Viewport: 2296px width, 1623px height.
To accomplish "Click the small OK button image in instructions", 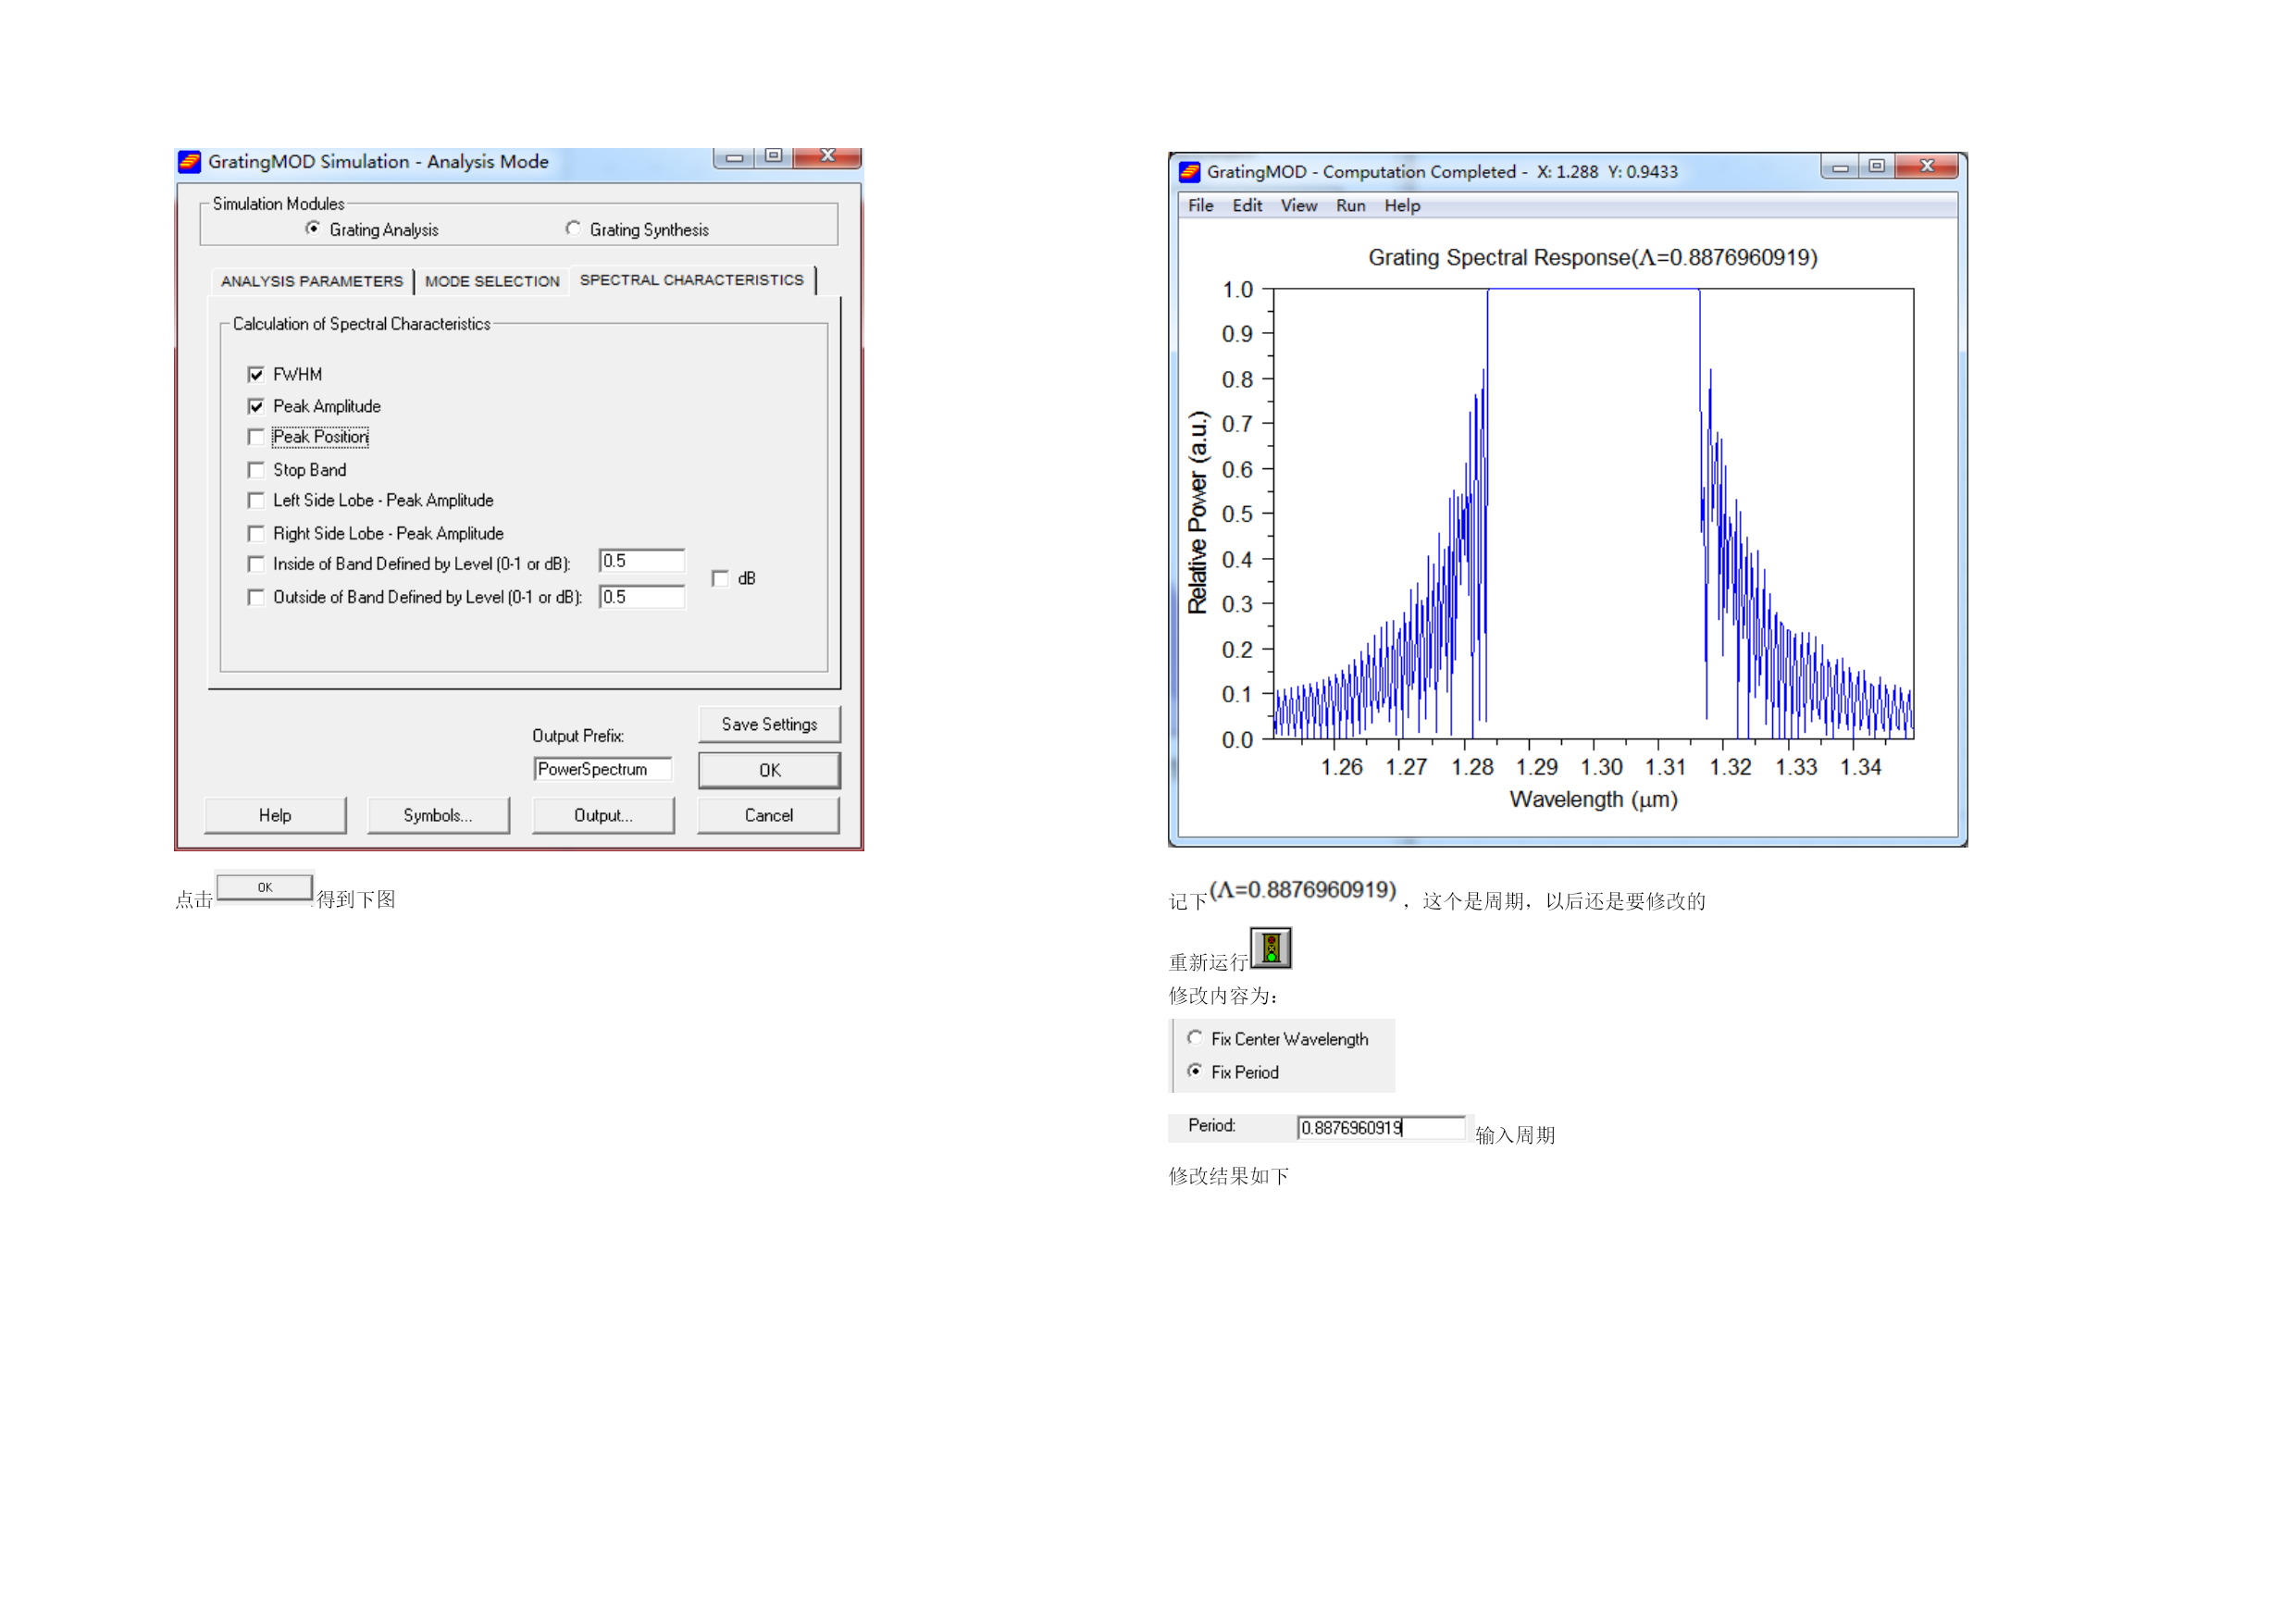I will click(x=265, y=887).
